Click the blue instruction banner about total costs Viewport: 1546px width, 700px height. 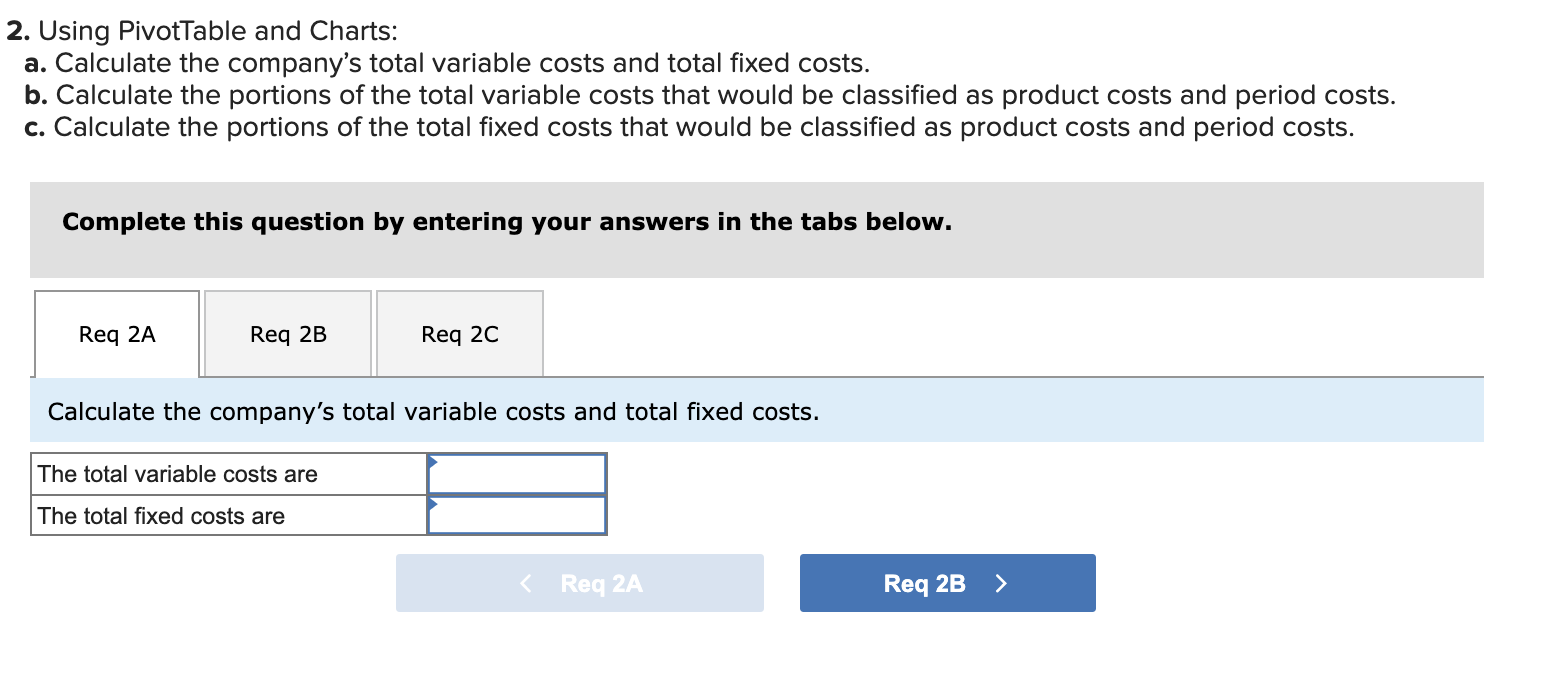click(433, 411)
